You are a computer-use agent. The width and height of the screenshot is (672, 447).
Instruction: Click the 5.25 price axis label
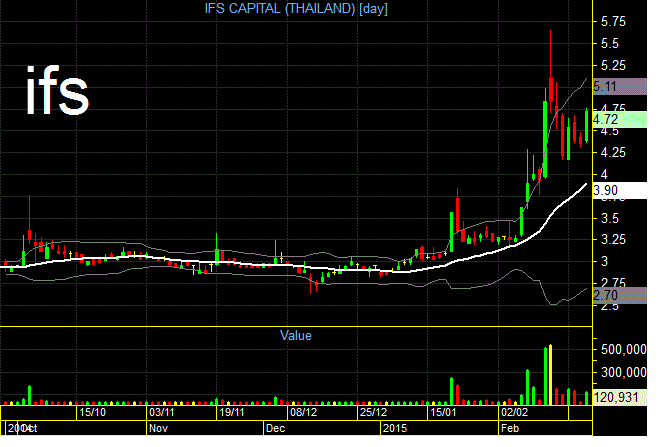[x=613, y=65]
